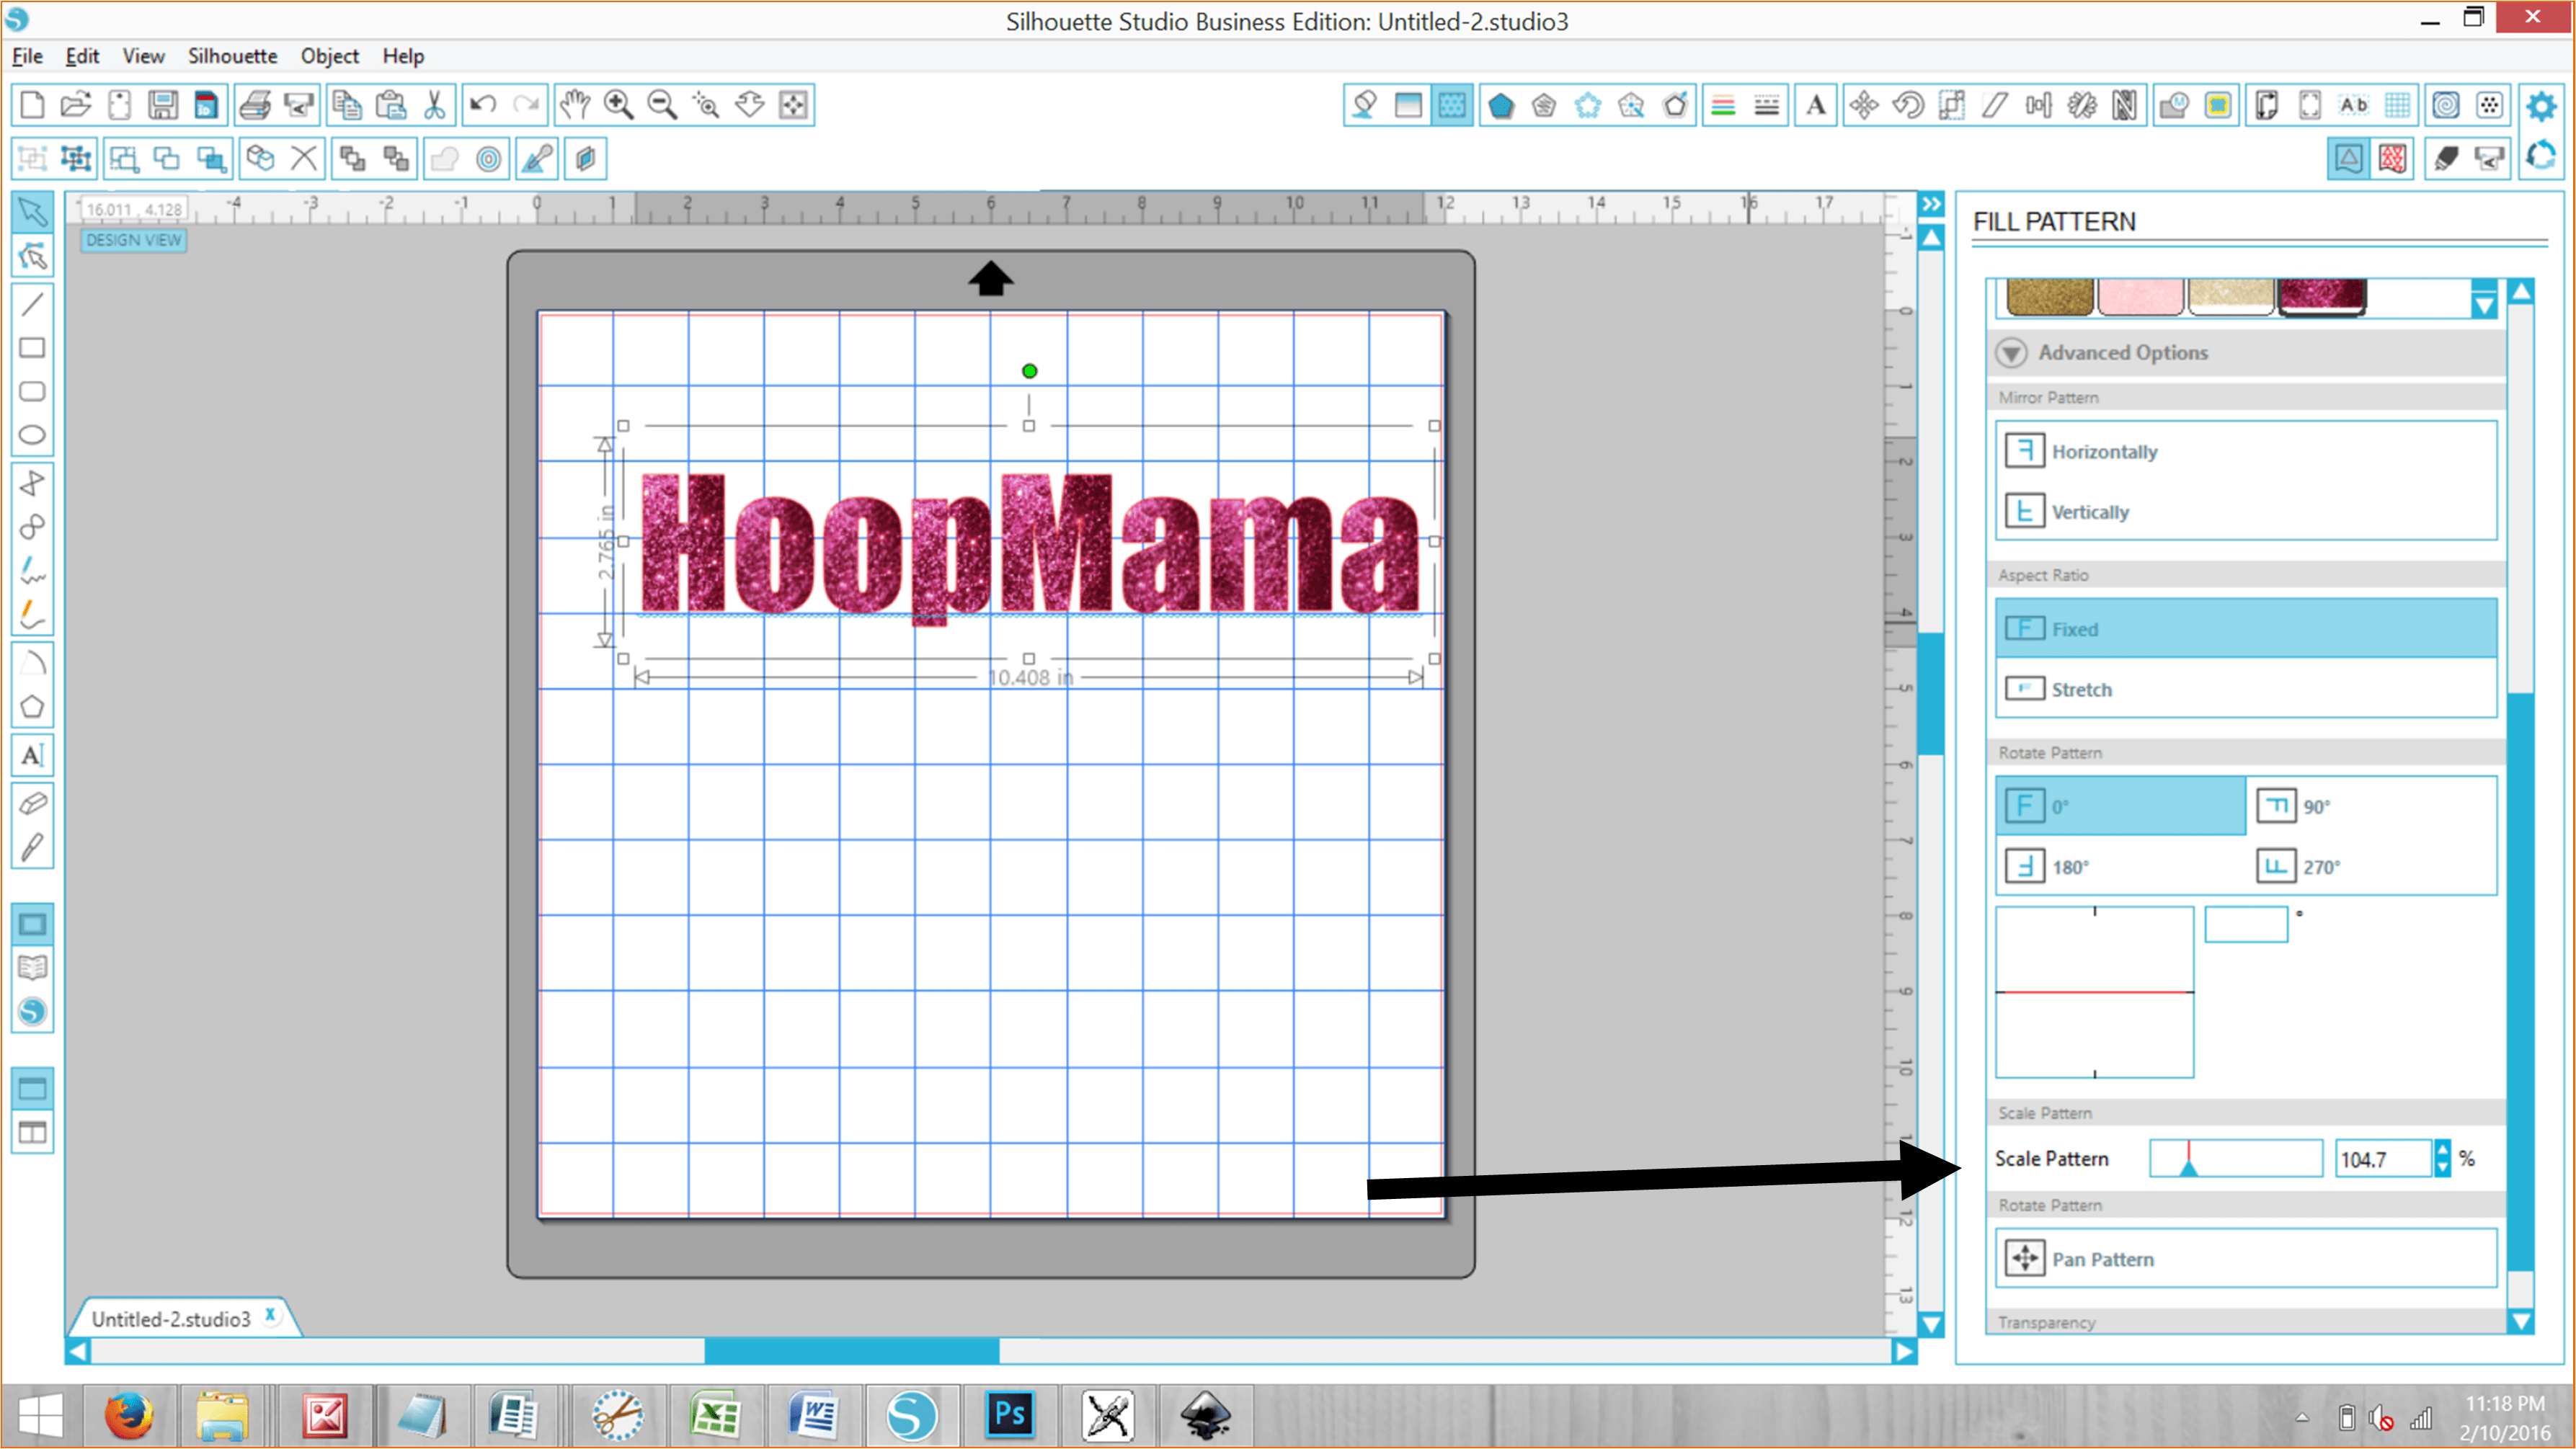Select Fixed aspect ratio
2576x1449 pixels.
point(2245,628)
